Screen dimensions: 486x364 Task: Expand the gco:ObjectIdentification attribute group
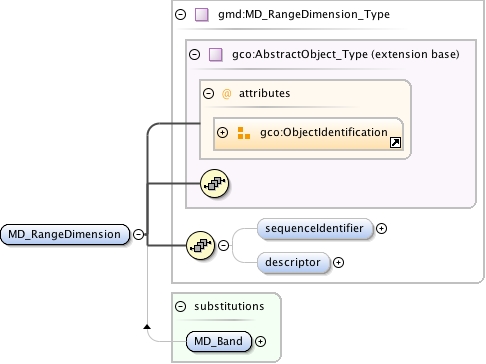(222, 133)
